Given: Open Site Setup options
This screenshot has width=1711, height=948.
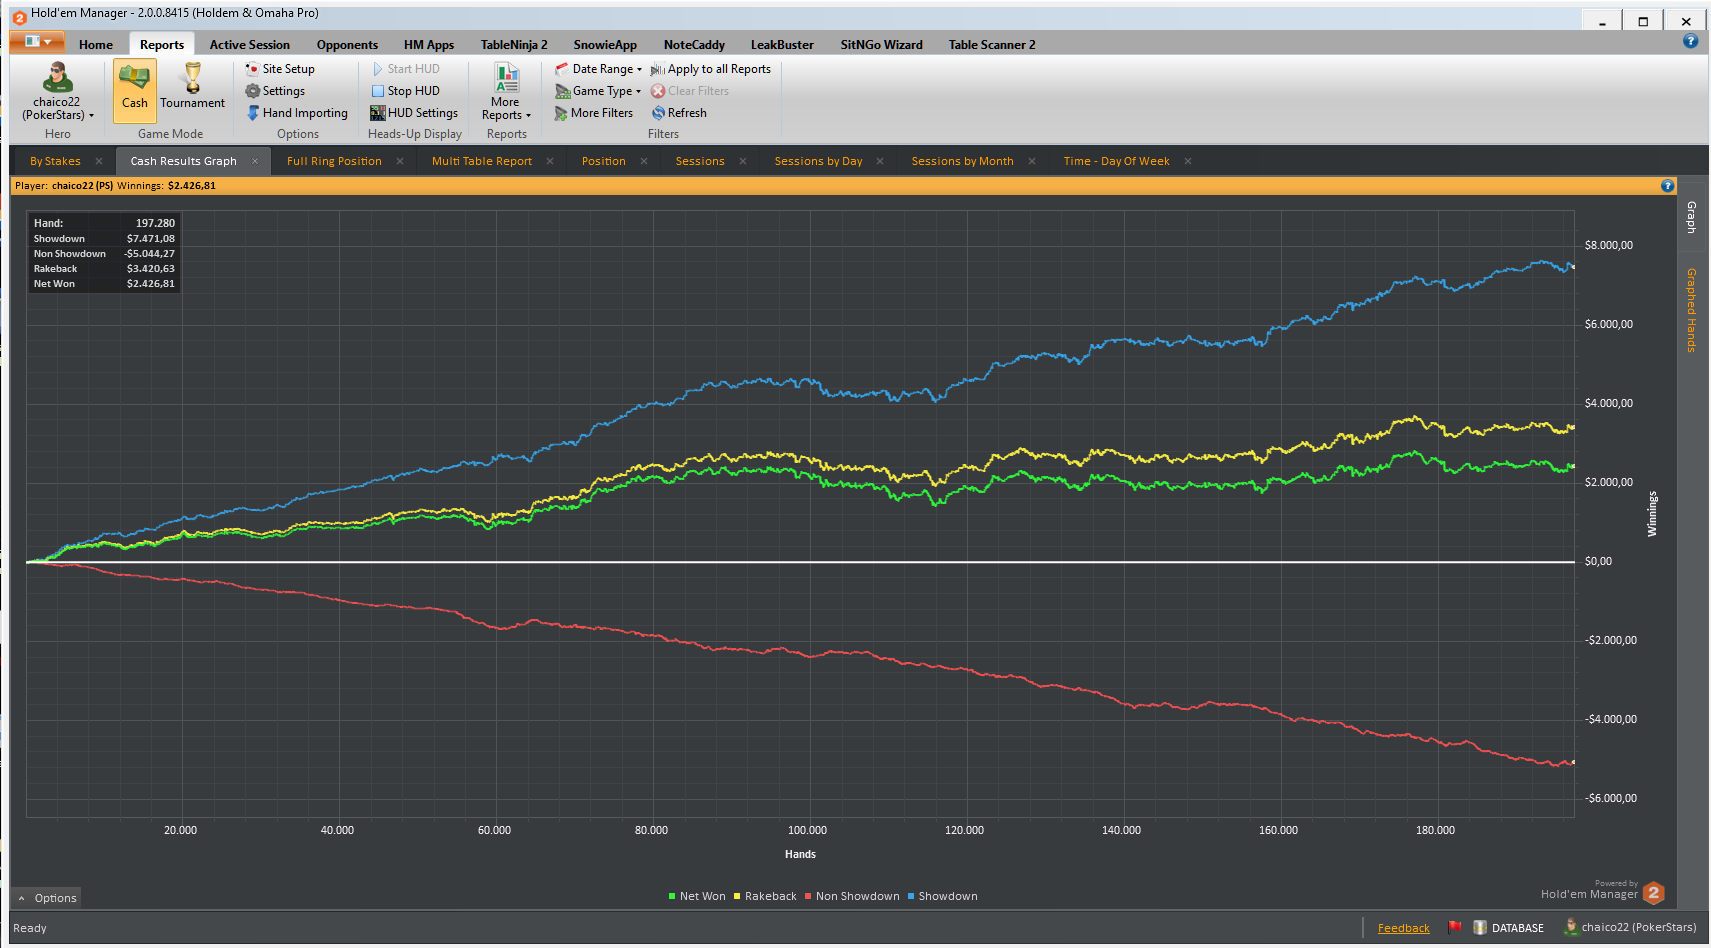Looking at the screenshot, I should coord(280,69).
